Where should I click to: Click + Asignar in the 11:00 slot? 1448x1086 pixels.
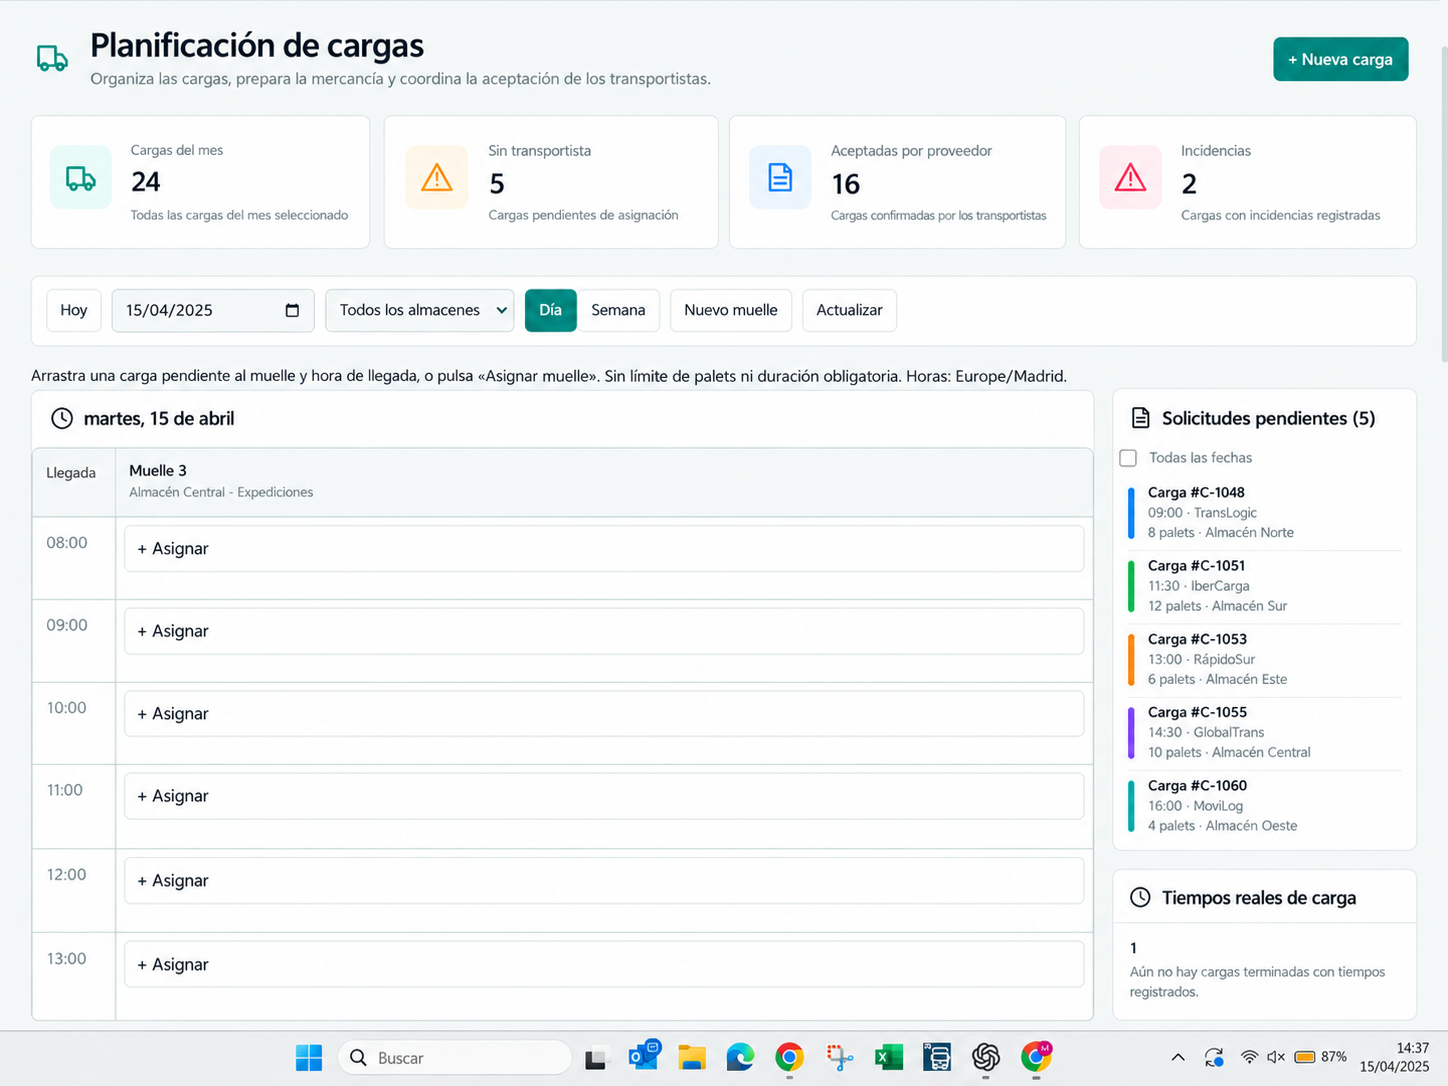tap(604, 796)
